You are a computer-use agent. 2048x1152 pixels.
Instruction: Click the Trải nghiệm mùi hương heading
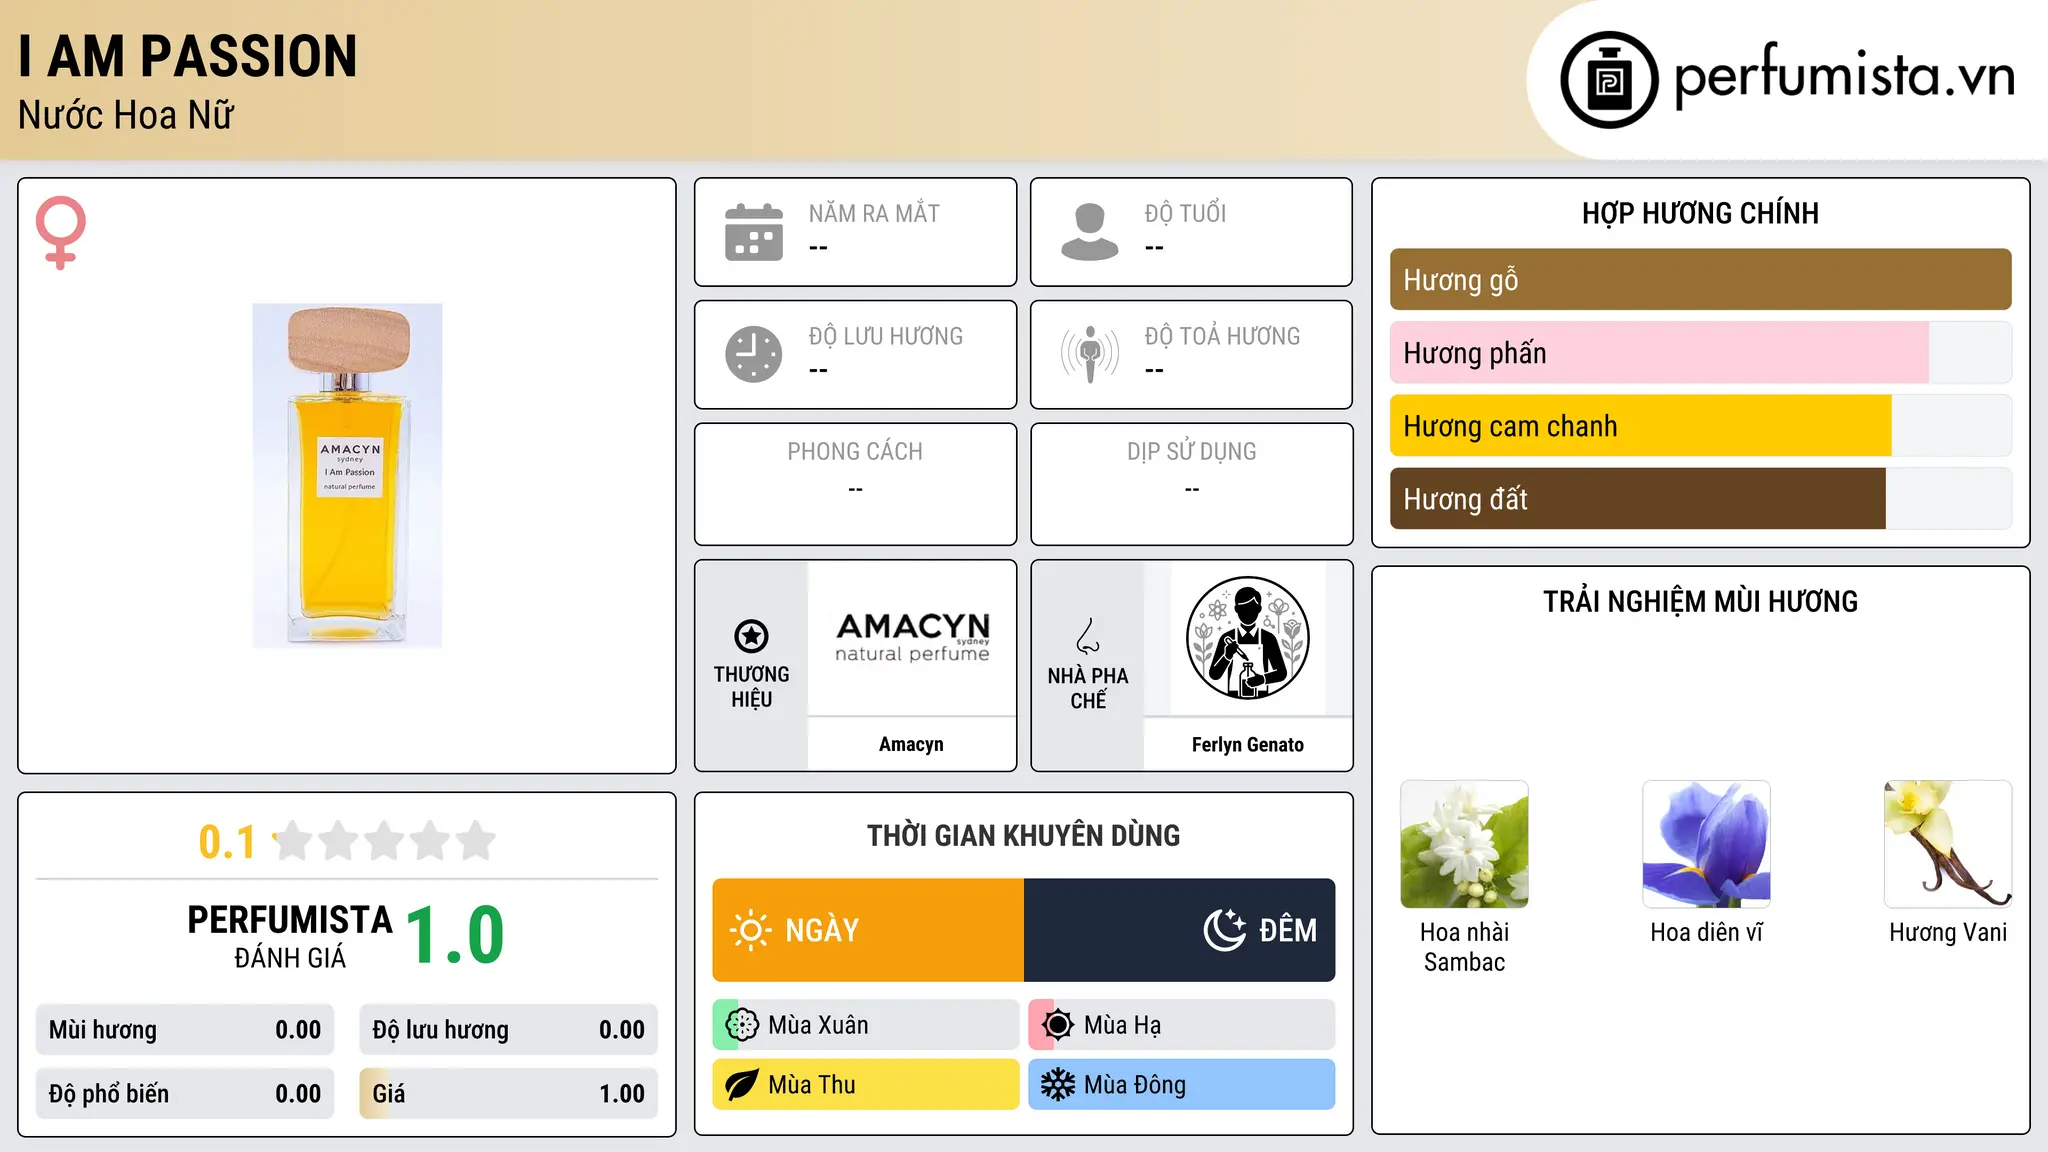(1700, 601)
